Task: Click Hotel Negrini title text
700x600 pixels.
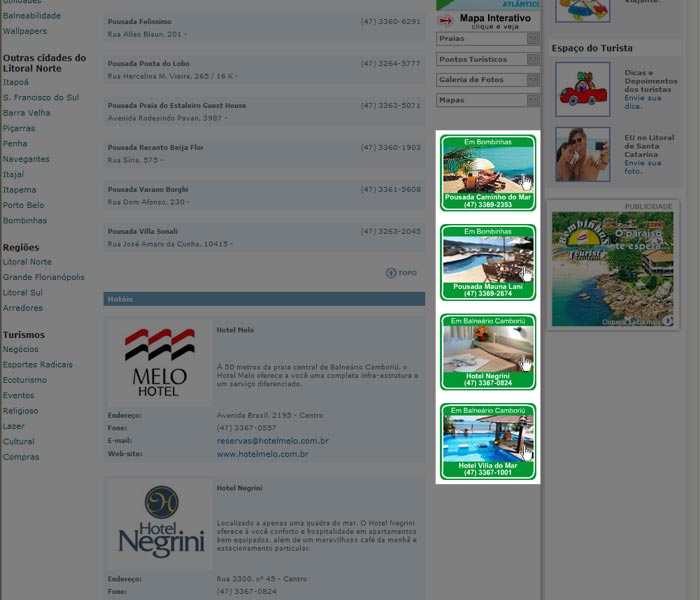Action: 239,488
